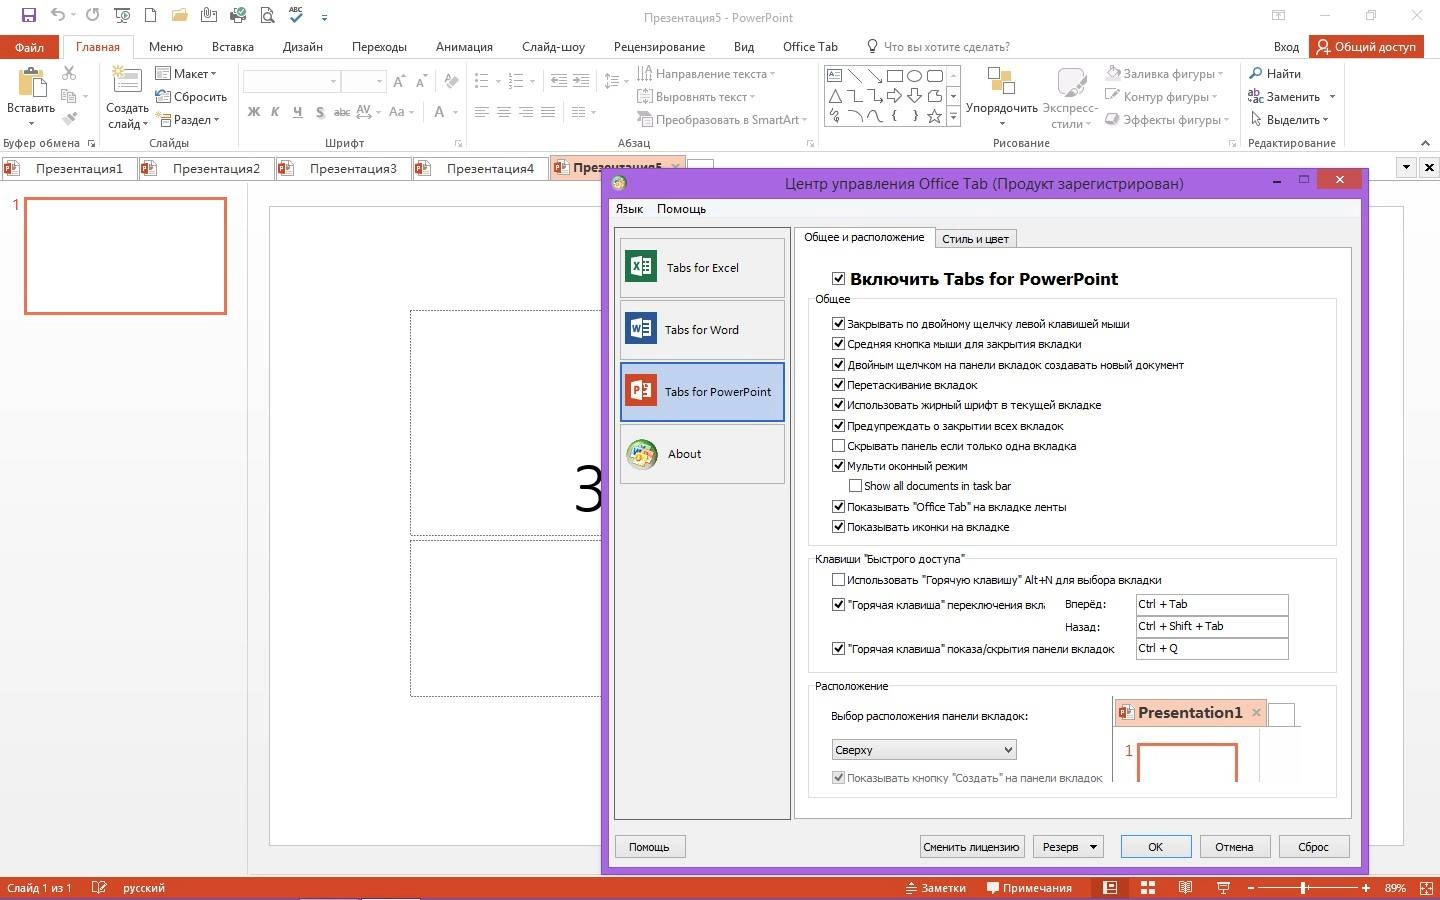Image resolution: width=1440 pixels, height=900 pixels.
Task: Find text with Найти
Action: coord(1275,73)
